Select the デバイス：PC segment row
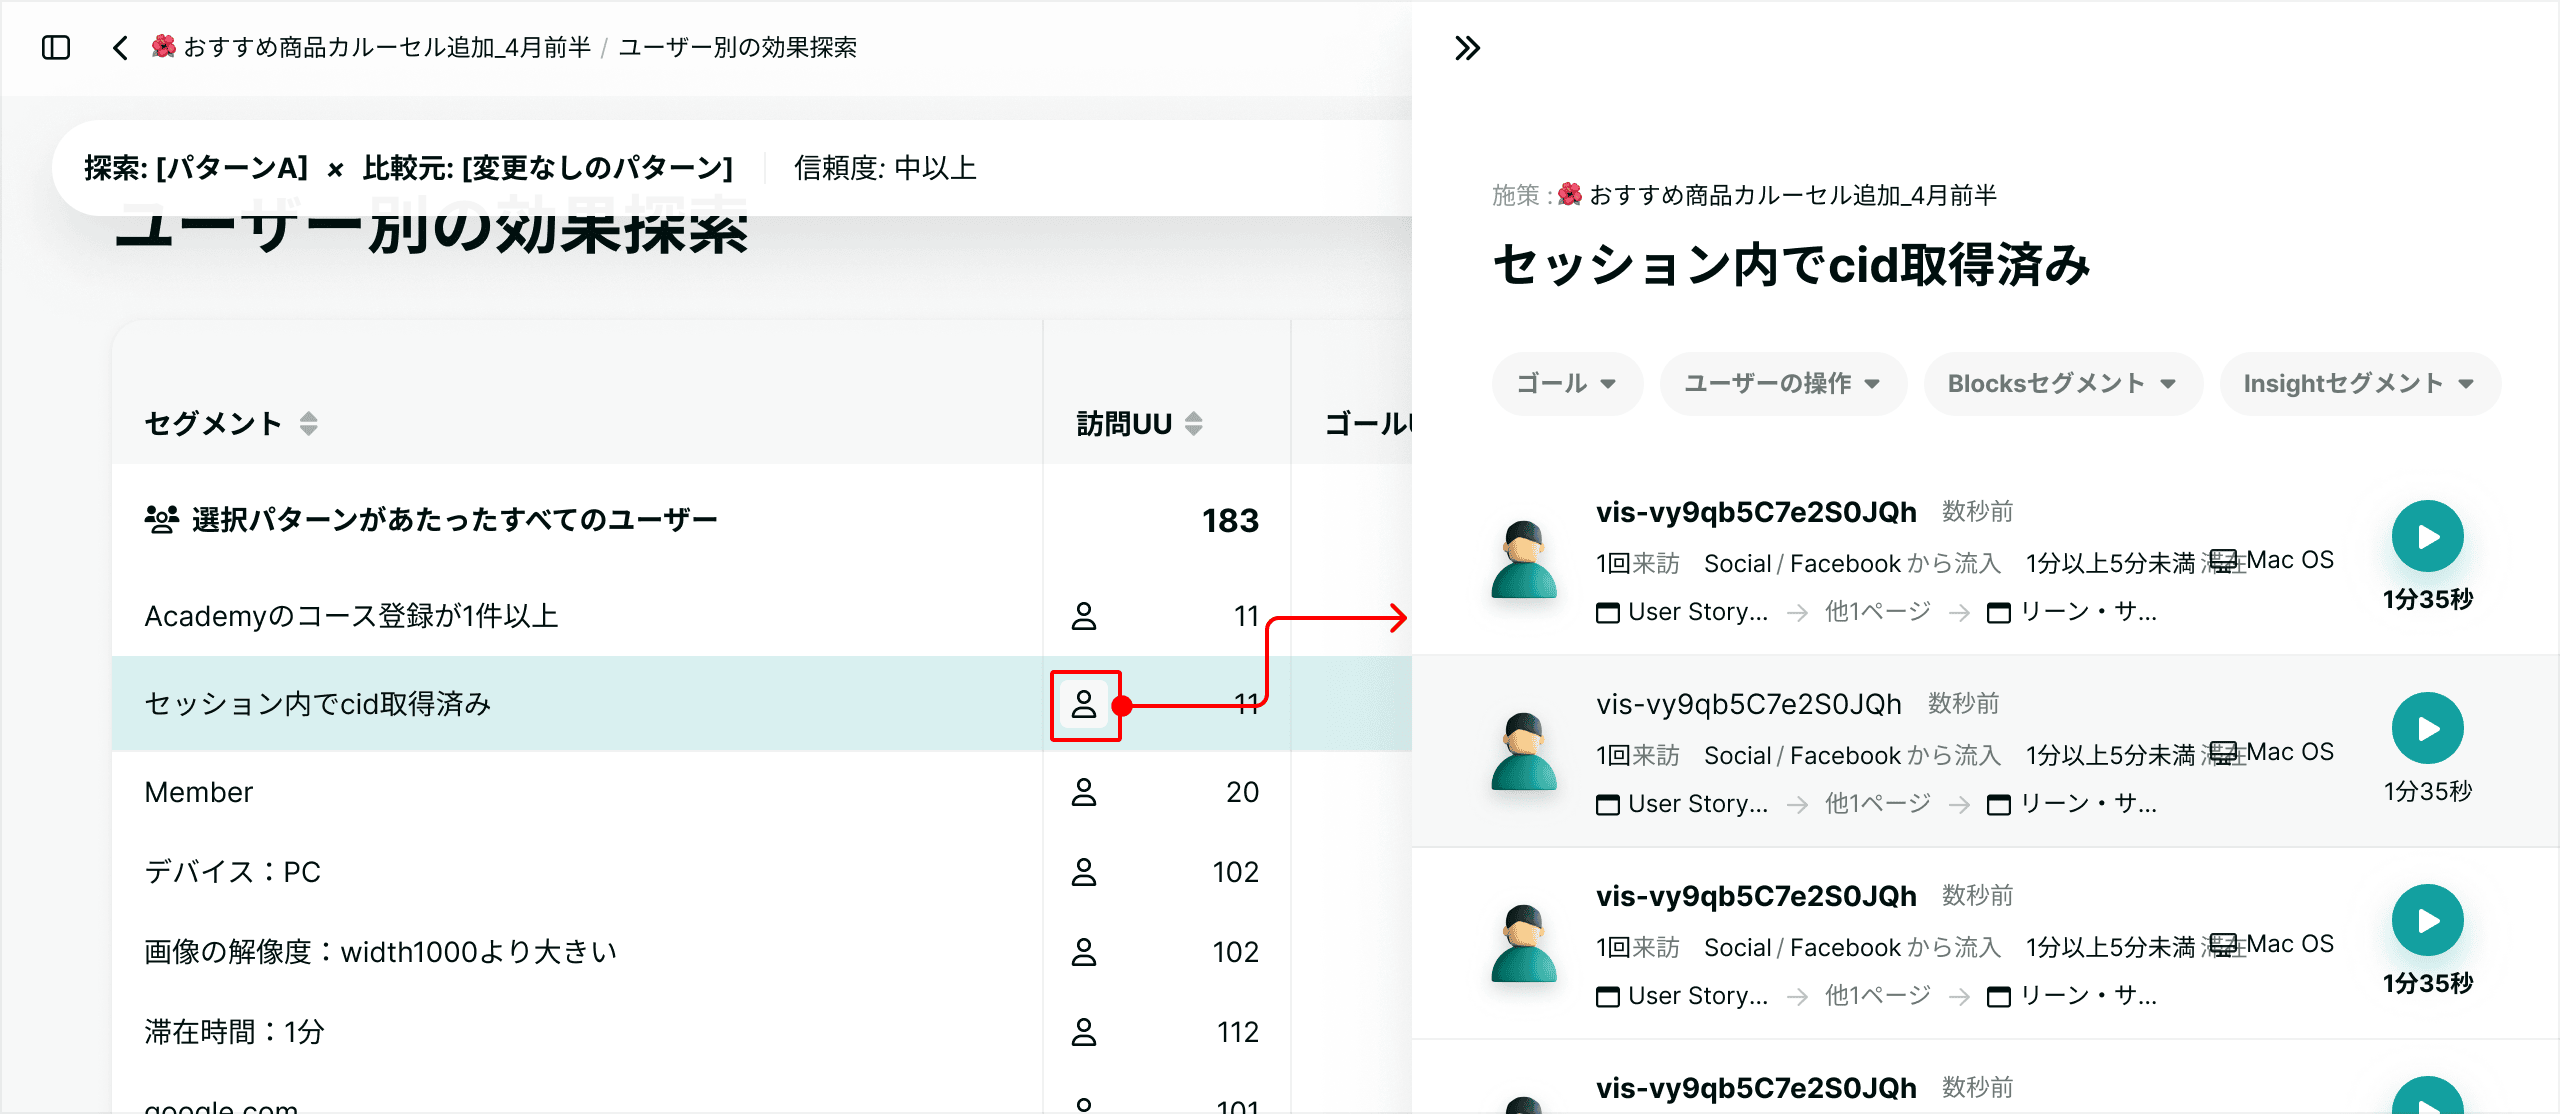The width and height of the screenshot is (2560, 1114). tap(762, 872)
